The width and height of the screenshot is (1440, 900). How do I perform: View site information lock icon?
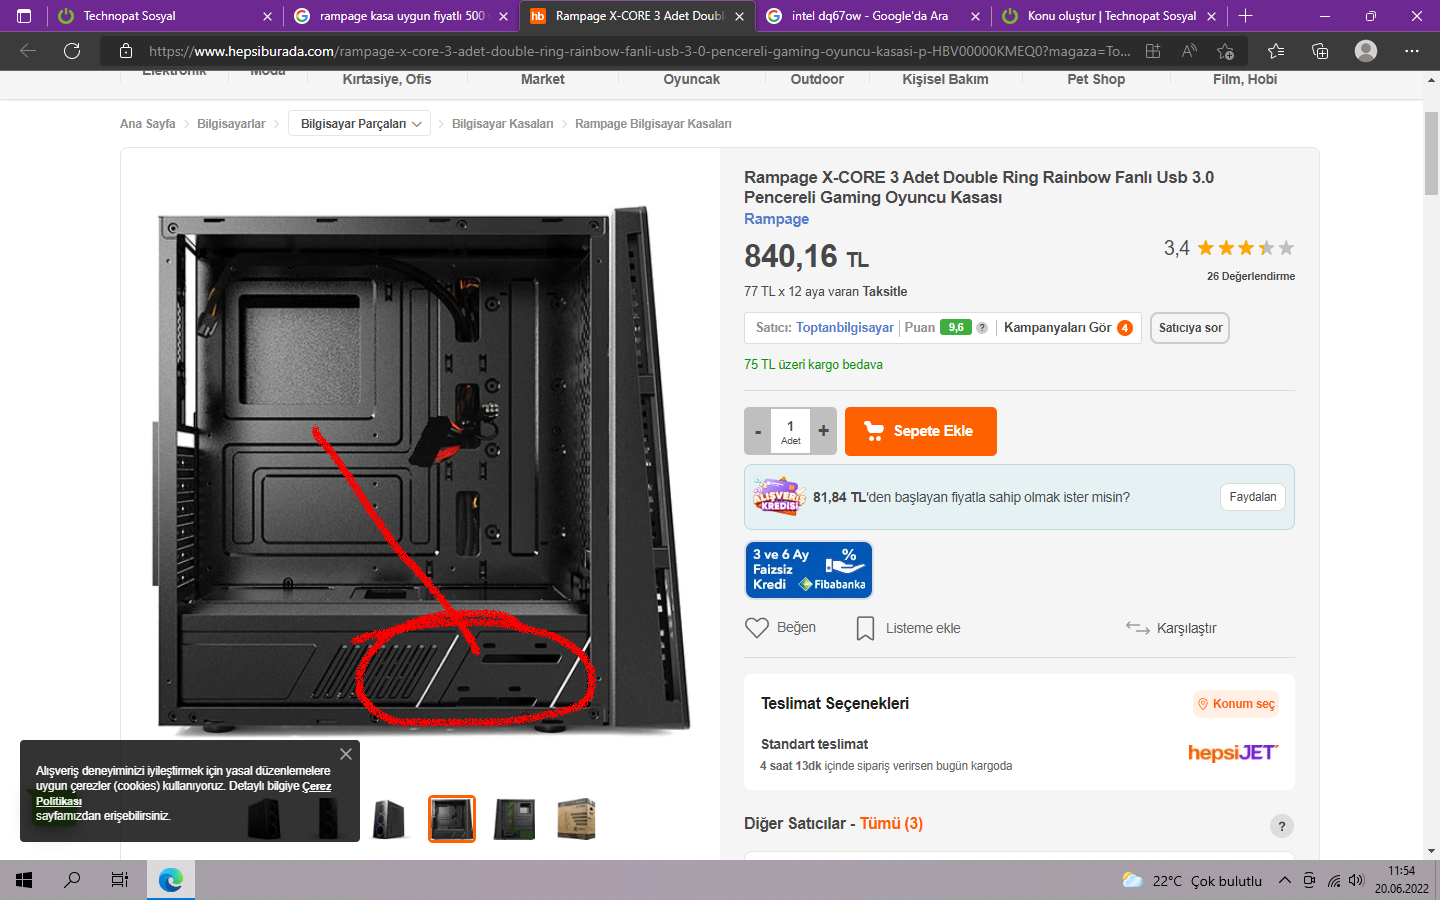click(126, 51)
